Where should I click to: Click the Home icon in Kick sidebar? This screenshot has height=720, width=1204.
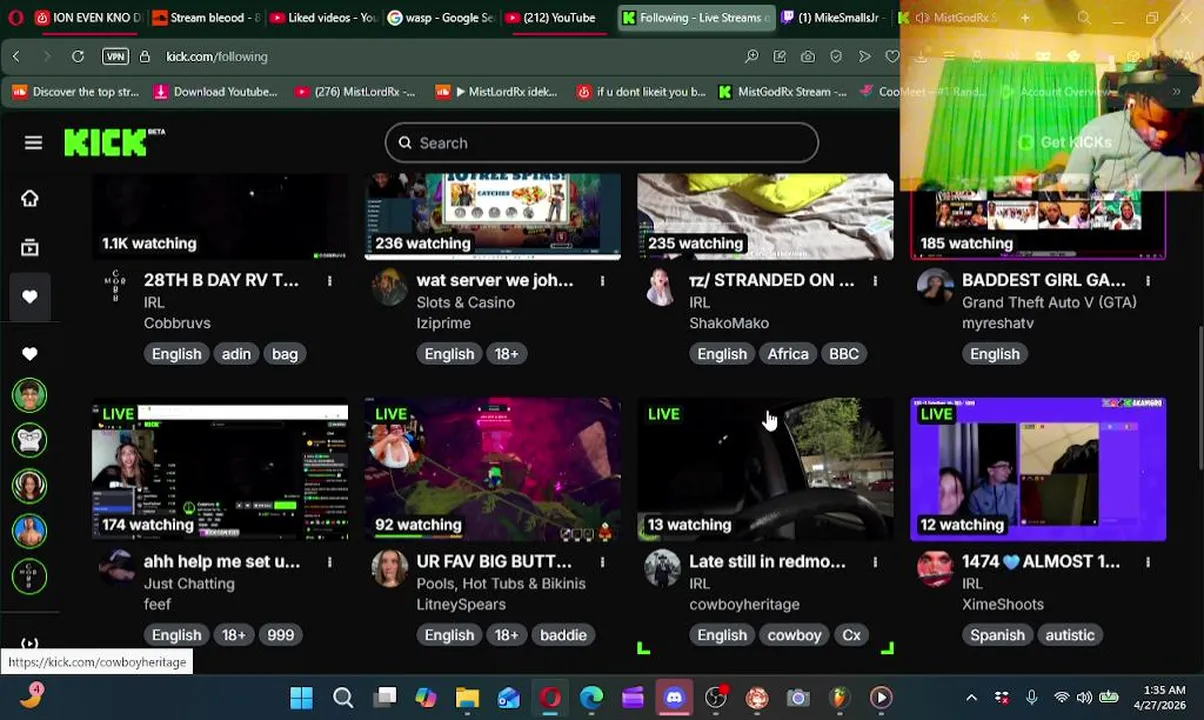pos(30,198)
